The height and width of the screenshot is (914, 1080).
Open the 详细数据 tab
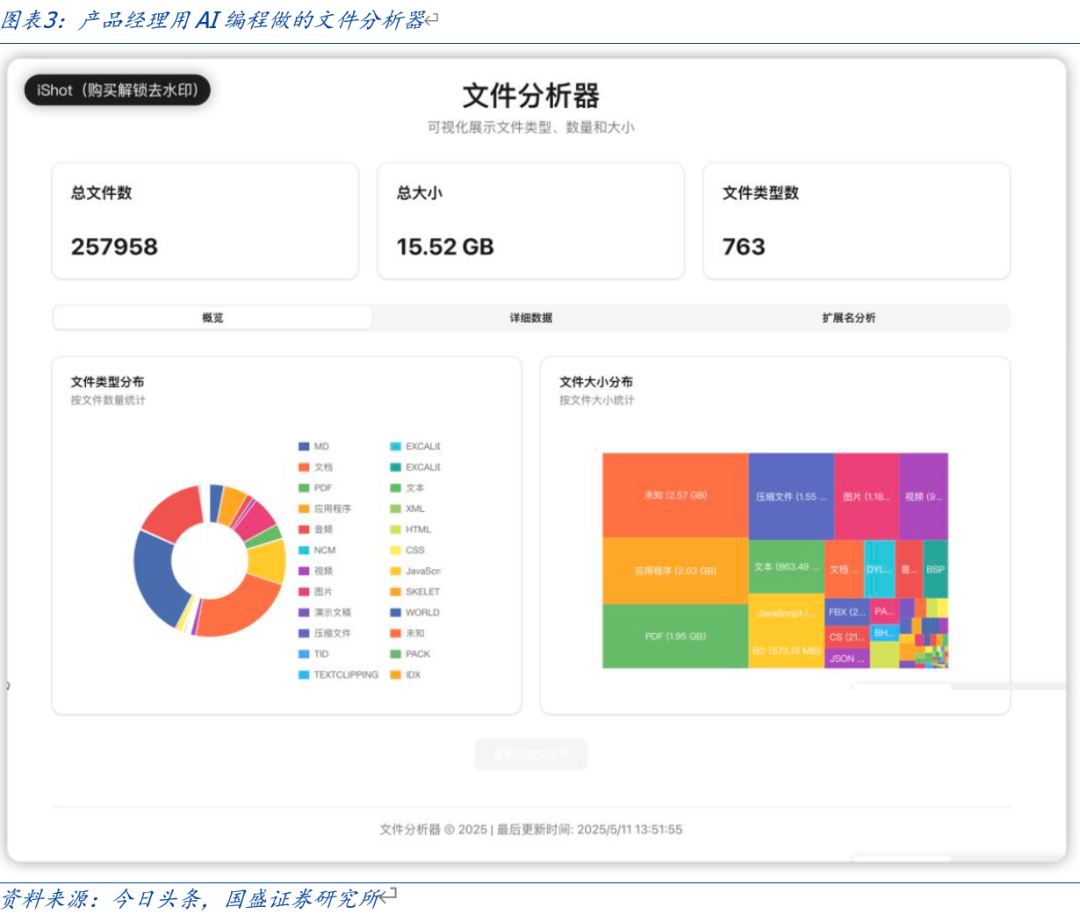530,318
